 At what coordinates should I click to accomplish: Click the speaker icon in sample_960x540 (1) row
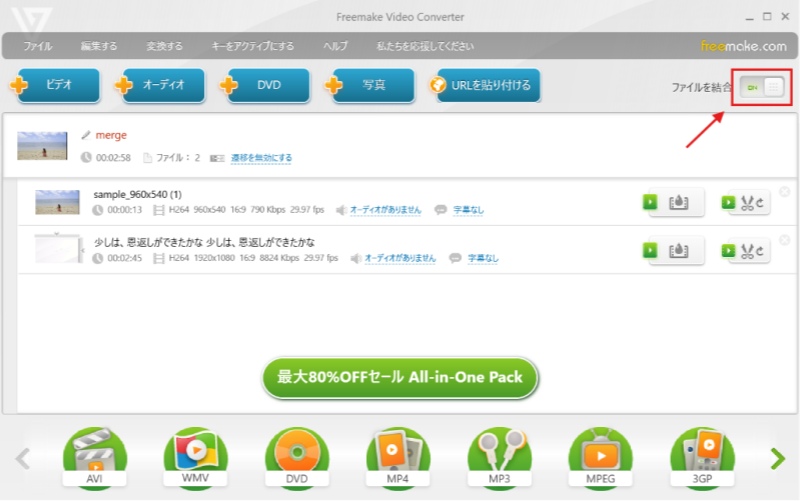341,210
